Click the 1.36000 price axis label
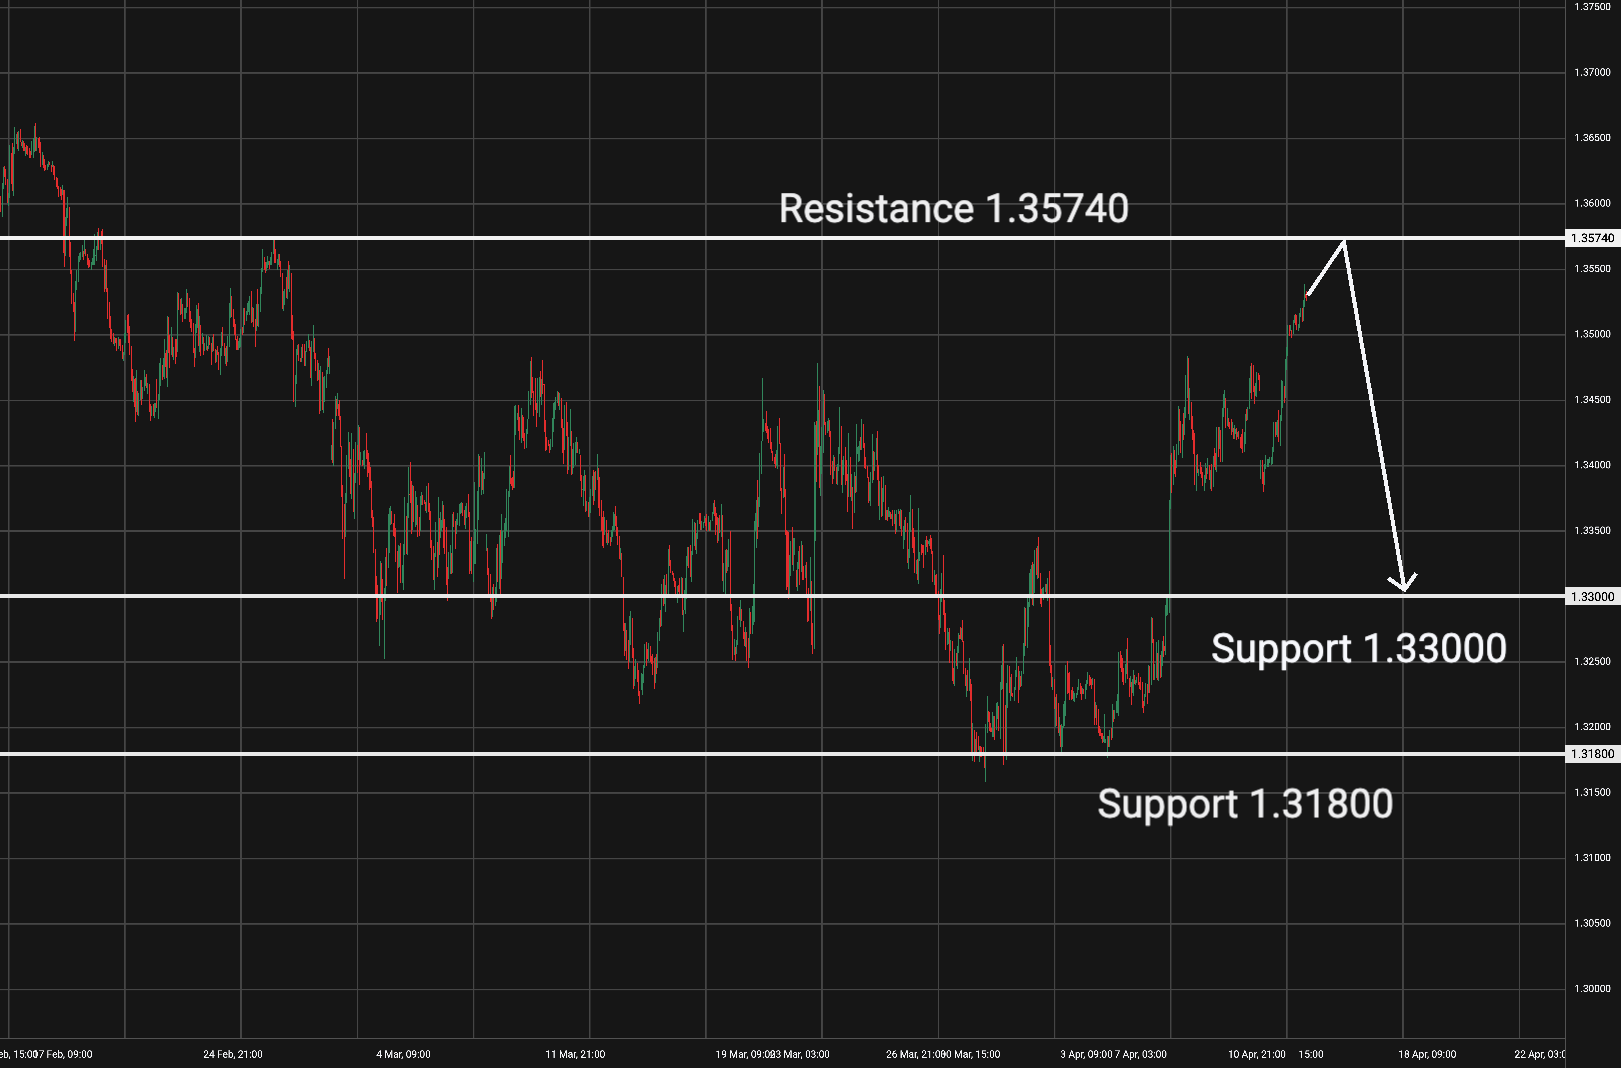Image resolution: width=1621 pixels, height=1068 pixels. [1593, 203]
